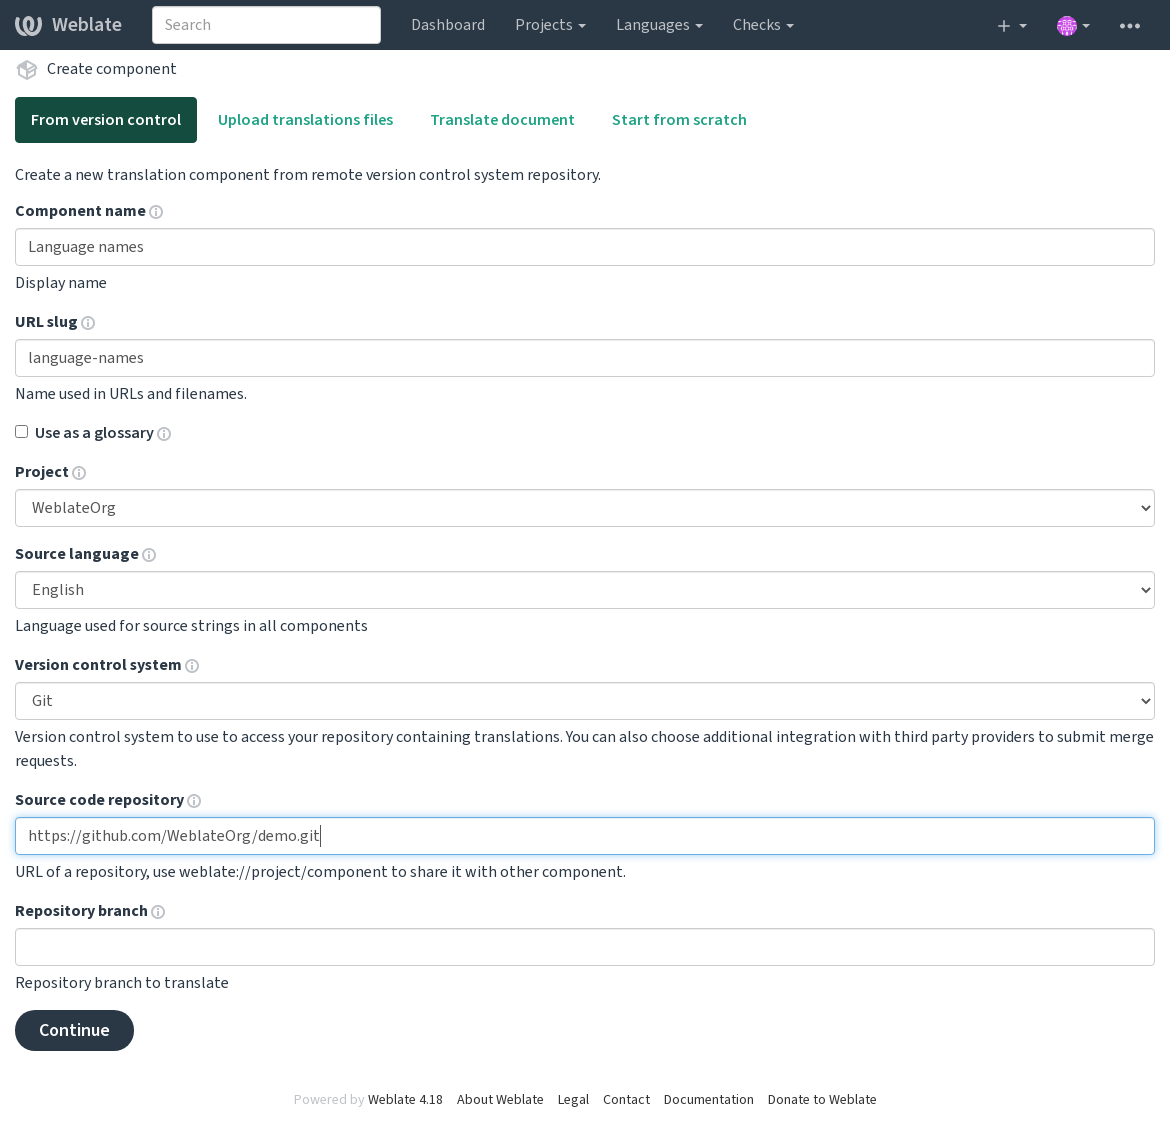Click info icon next to URL slug
The width and height of the screenshot is (1170, 1138).
[88, 323]
